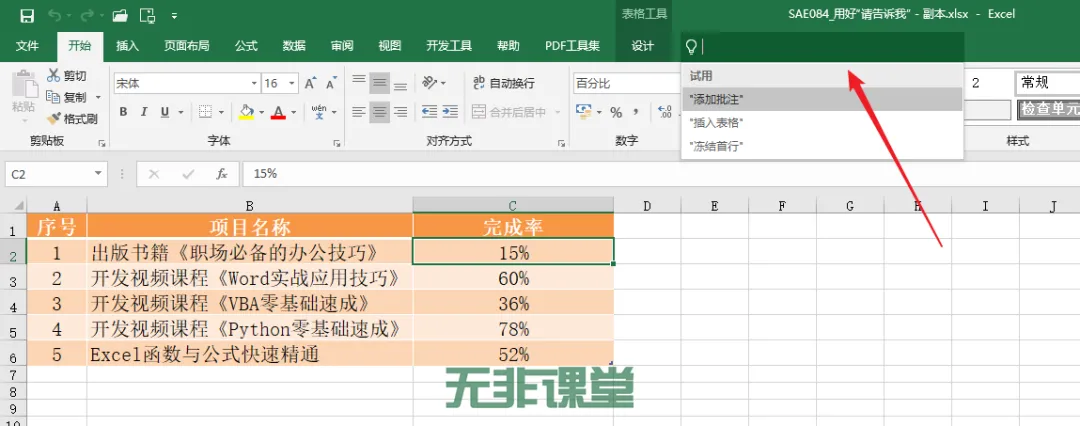Viewport: 1080px width, 426px height.
Task: Click the formula bar showing 15%
Action: coord(661,174)
